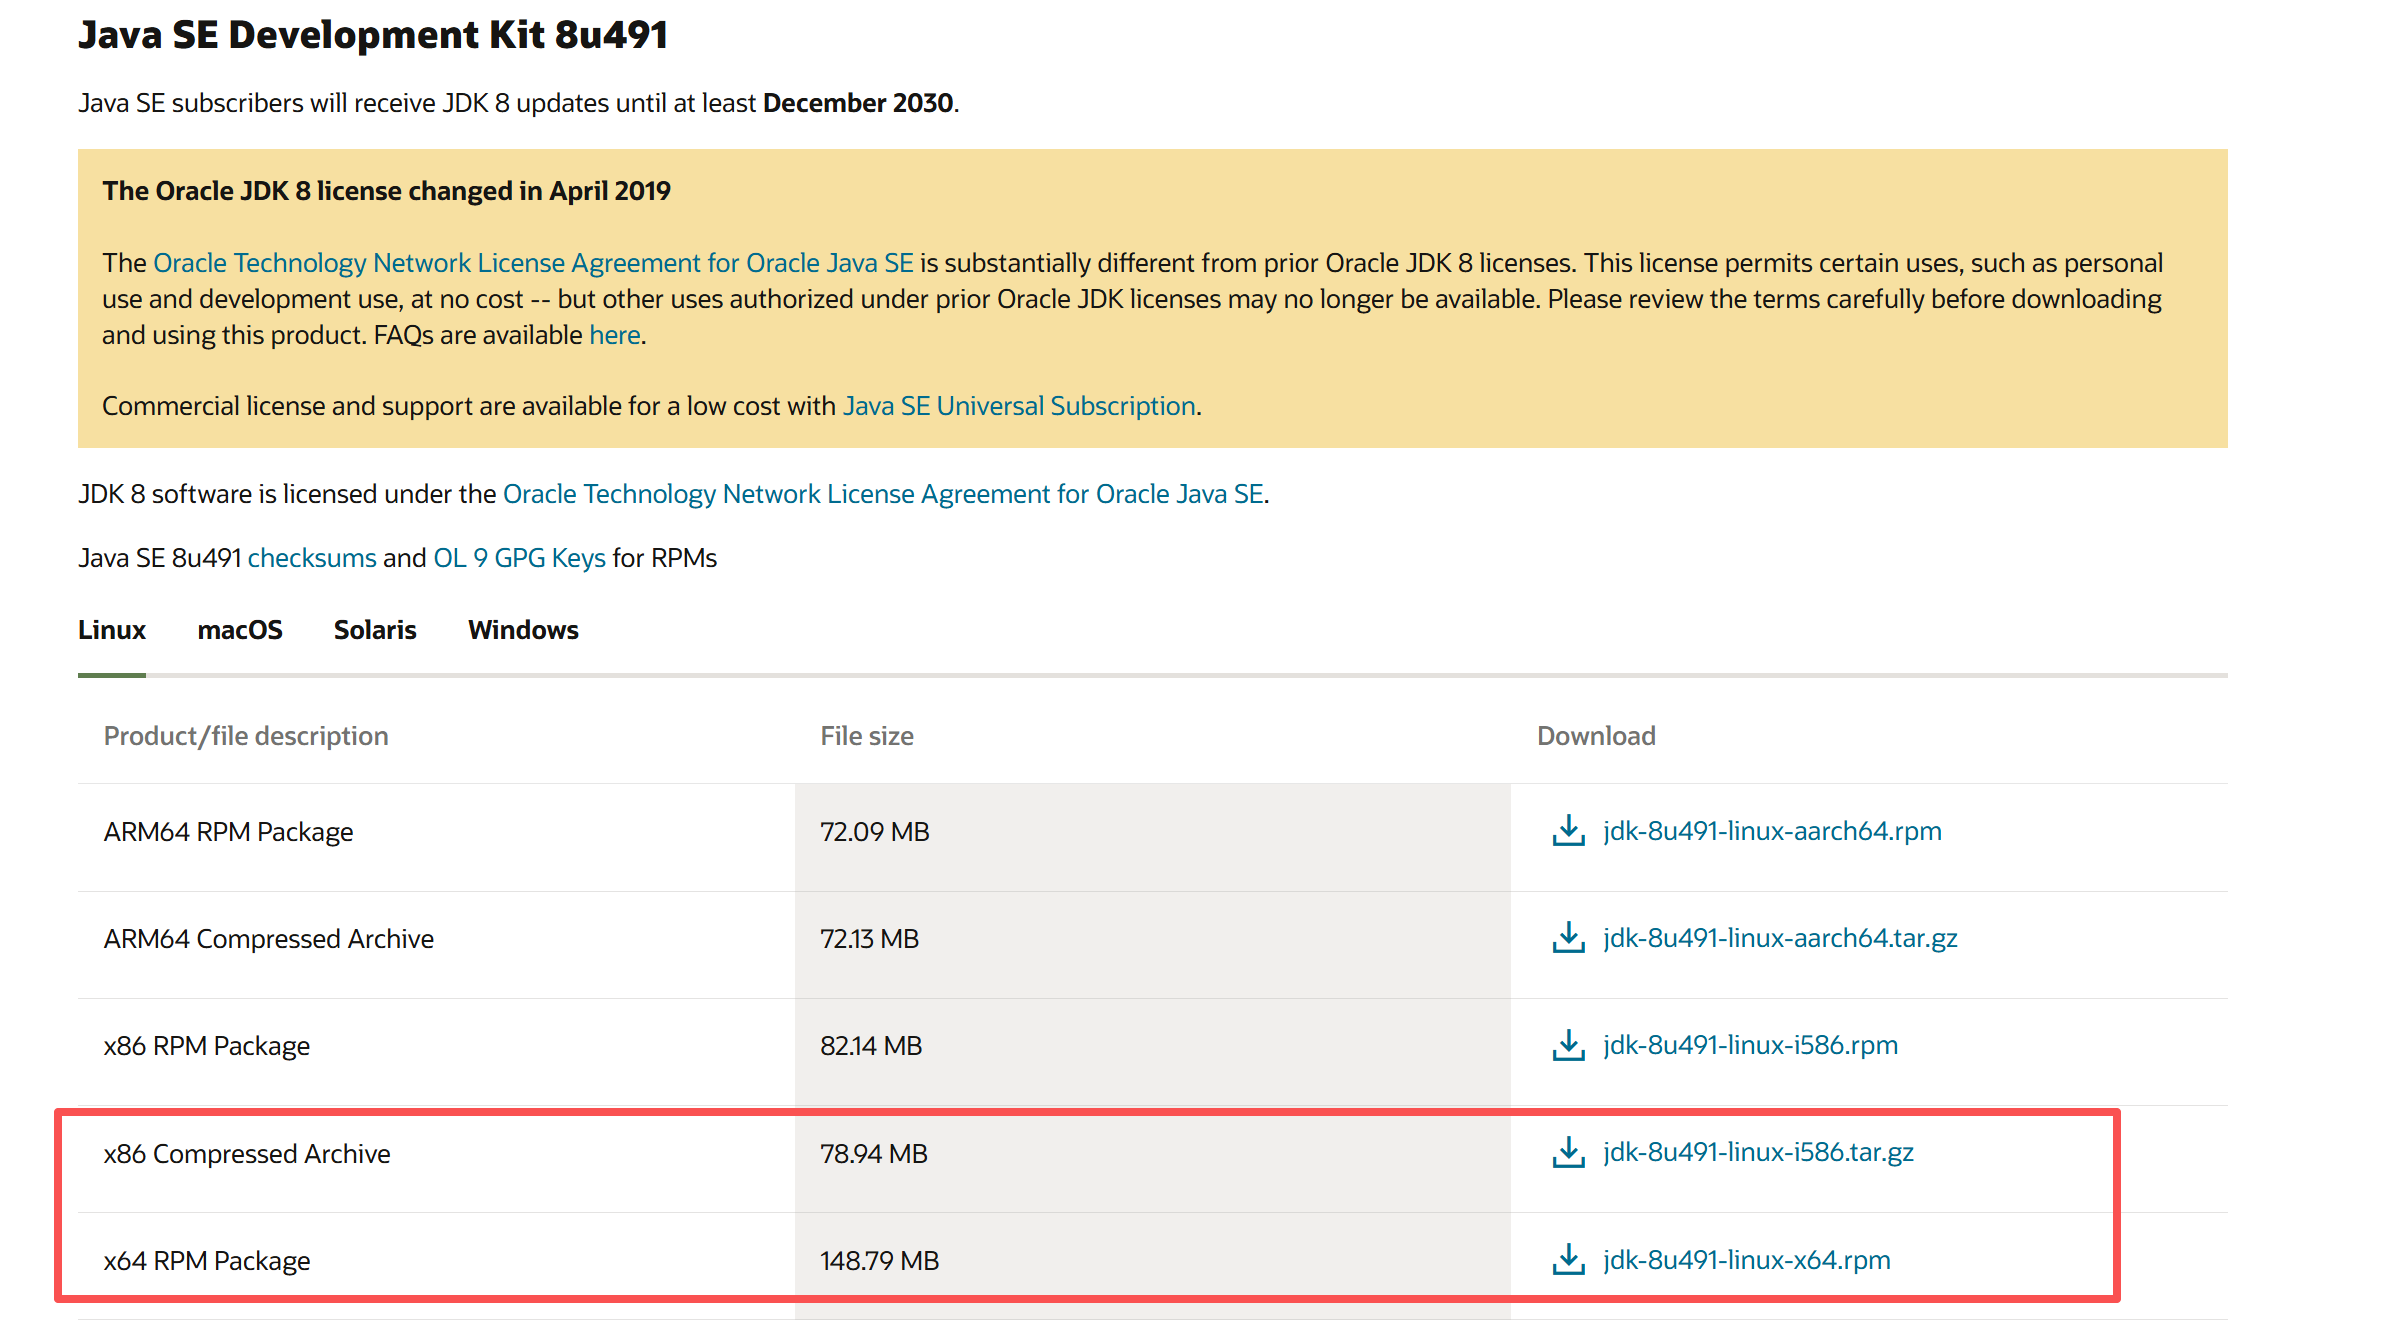The width and height of the screenshot is (2408, 1320).
Task: Click 'The Oracle JDK 8 license changed' heading
Action: tap(386, 191)
